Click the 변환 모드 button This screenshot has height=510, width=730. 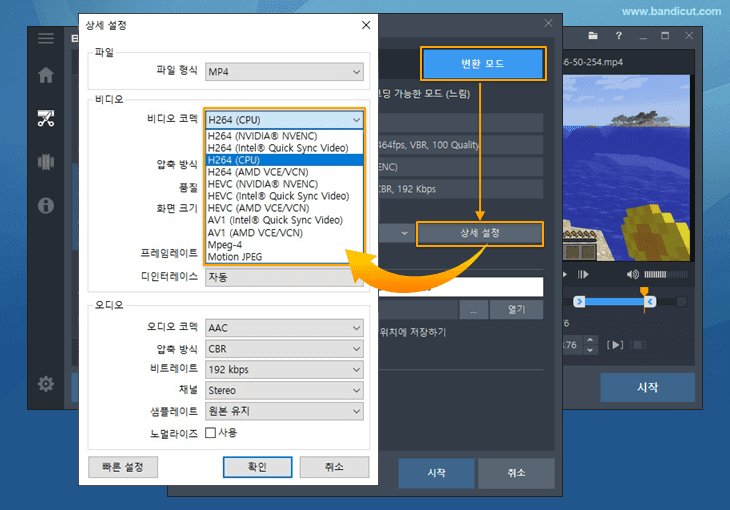(x=483, y=64)
